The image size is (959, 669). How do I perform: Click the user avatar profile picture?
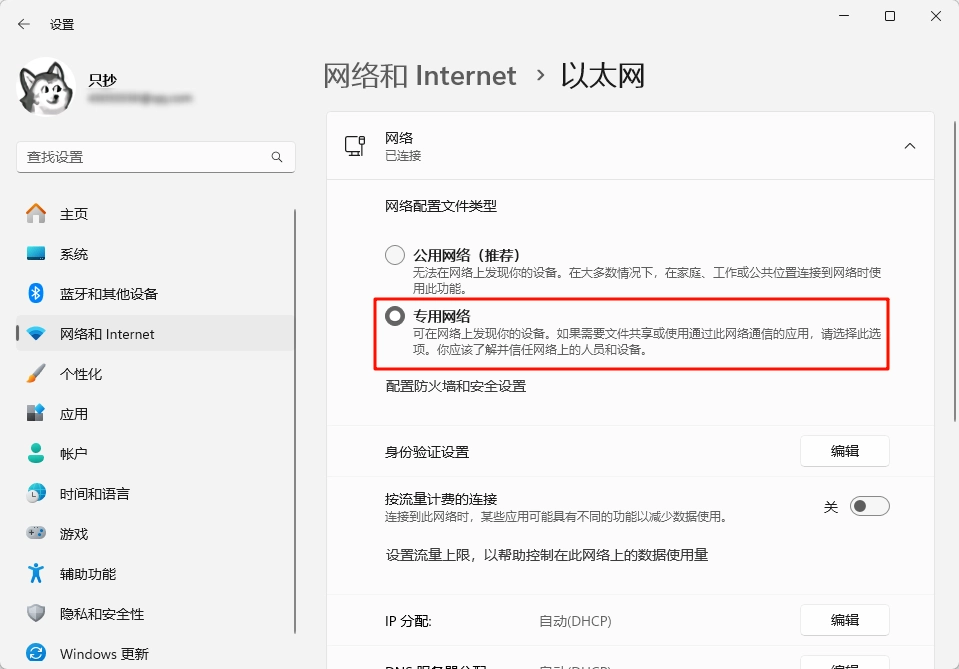pyautogui.click(x=45, y=87)
